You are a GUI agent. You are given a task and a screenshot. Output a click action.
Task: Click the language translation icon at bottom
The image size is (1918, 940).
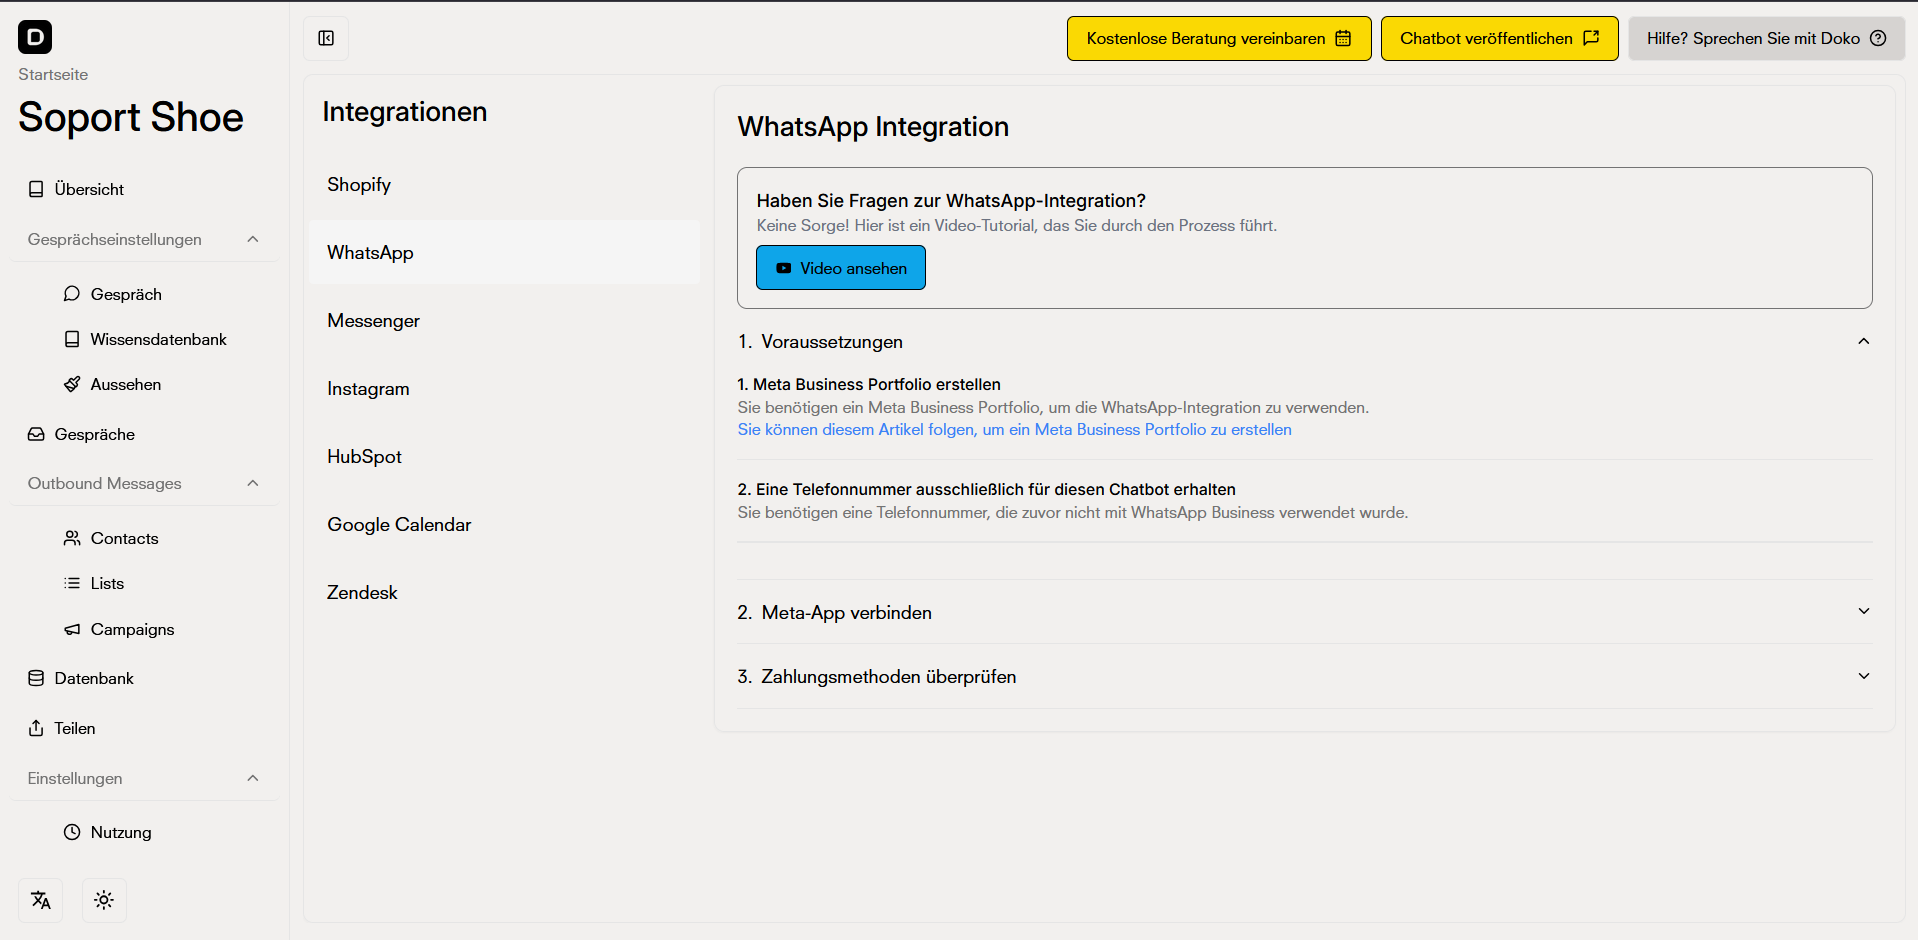[40, 900]
